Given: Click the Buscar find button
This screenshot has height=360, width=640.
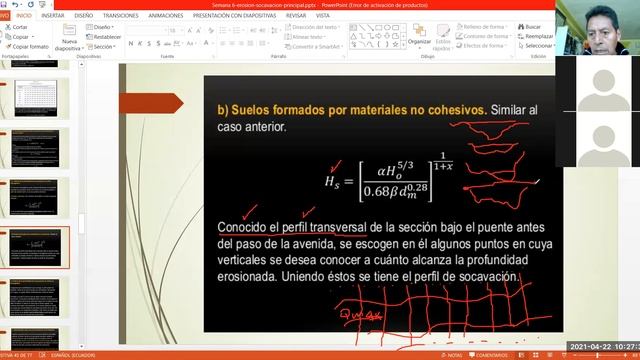Looking at the screenshot, I should tap(529, 27).
